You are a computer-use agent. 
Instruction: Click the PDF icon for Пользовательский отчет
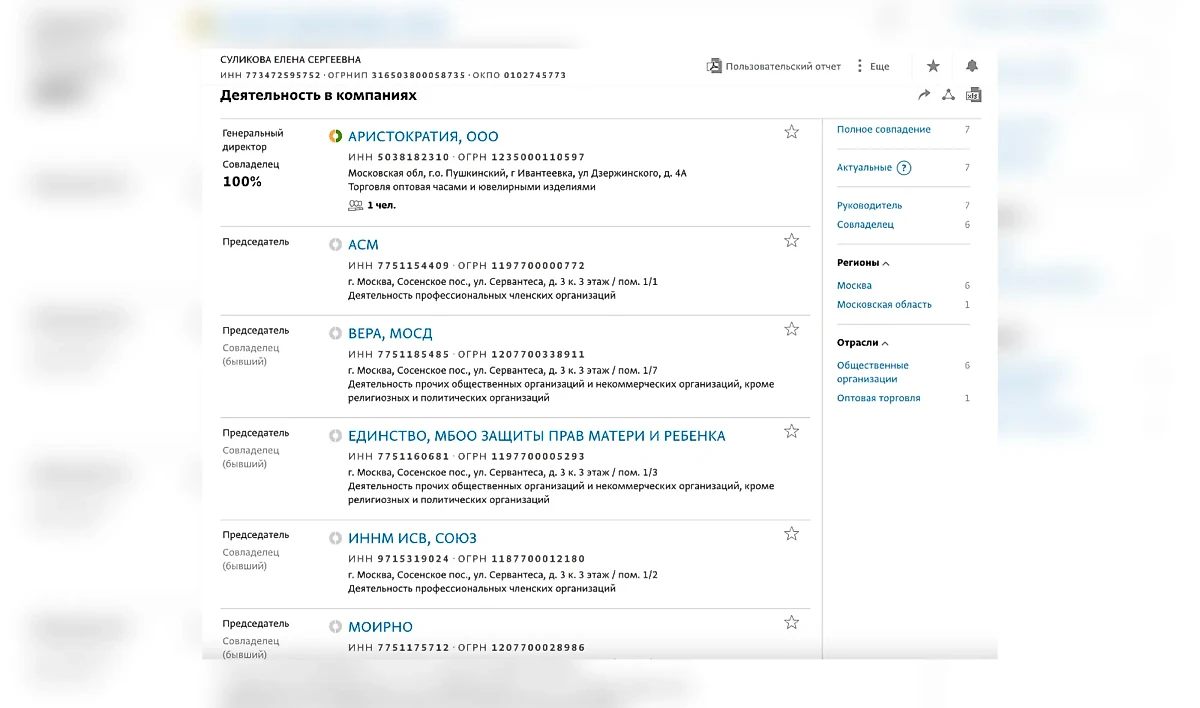point(714,66)
